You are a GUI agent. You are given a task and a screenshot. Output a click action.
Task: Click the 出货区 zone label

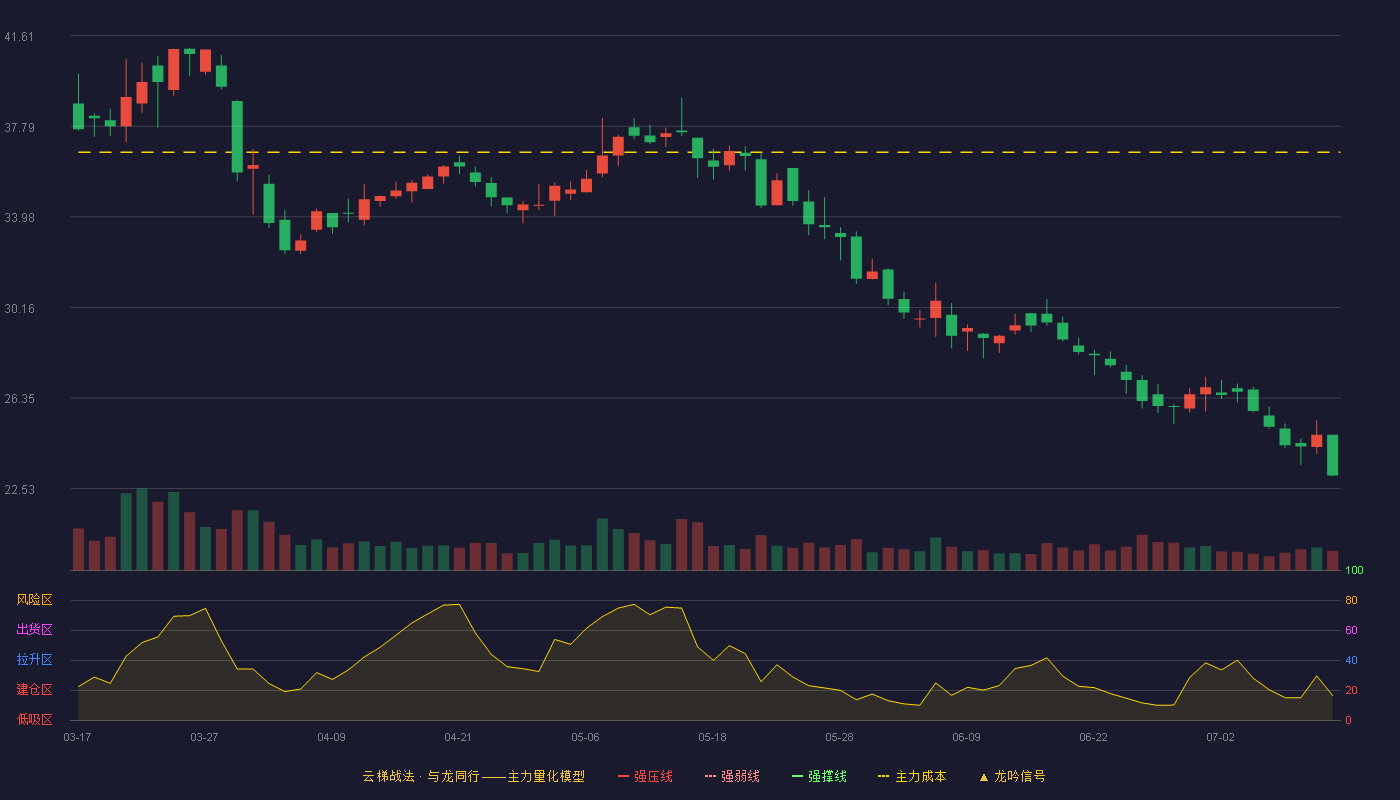pyautogui.click(x=34, y=630)
